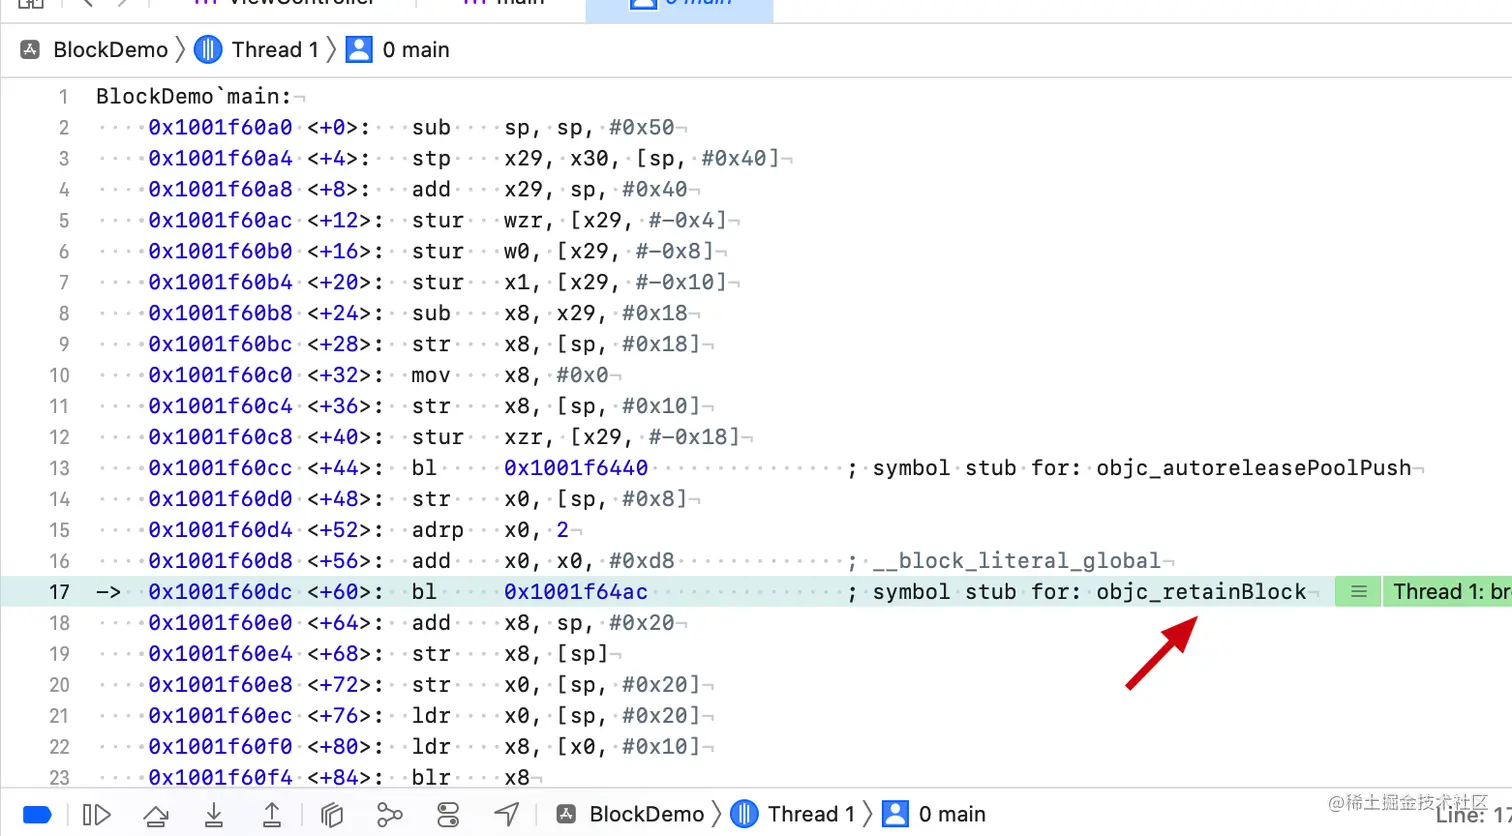Open the Debug View Hierarchy tool
This screenshot has width=1512, height=836.
click(x=332, y=815)
